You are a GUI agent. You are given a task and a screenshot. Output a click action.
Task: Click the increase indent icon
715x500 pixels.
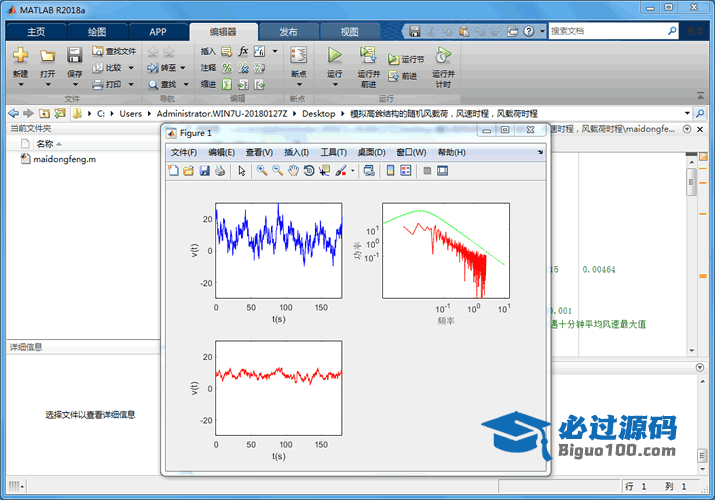243,84
